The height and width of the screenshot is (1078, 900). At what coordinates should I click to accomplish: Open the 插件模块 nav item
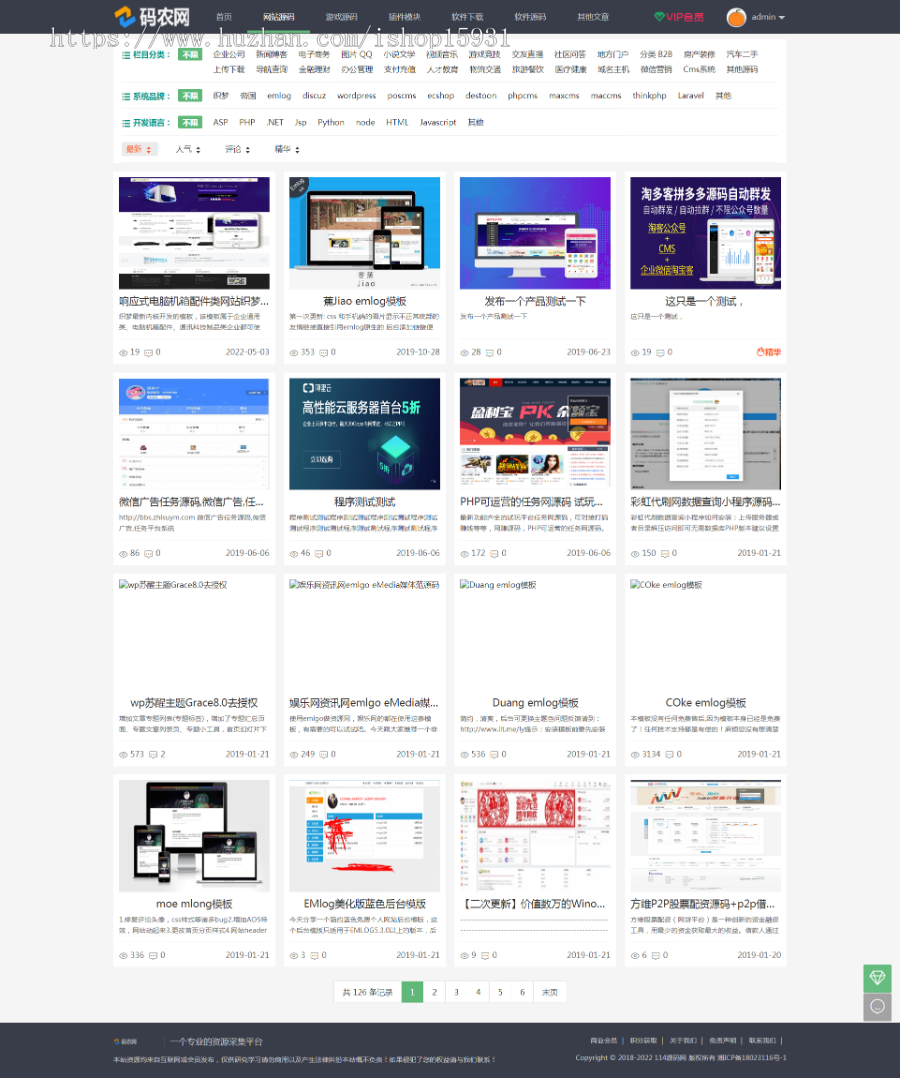pos(404,16)
